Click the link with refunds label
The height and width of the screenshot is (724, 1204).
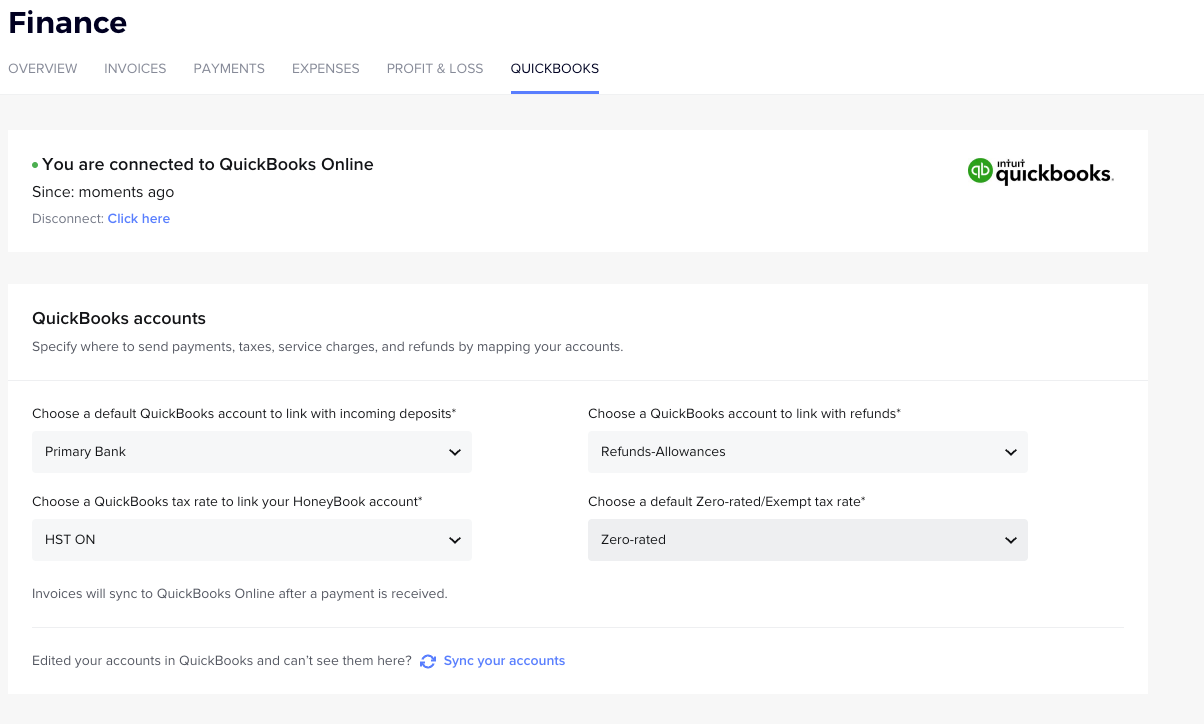(745, 413)
